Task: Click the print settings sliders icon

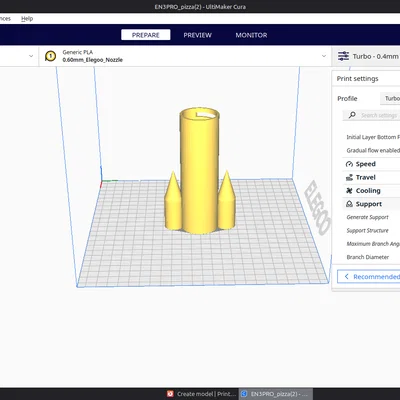Action: click(343, 56)
